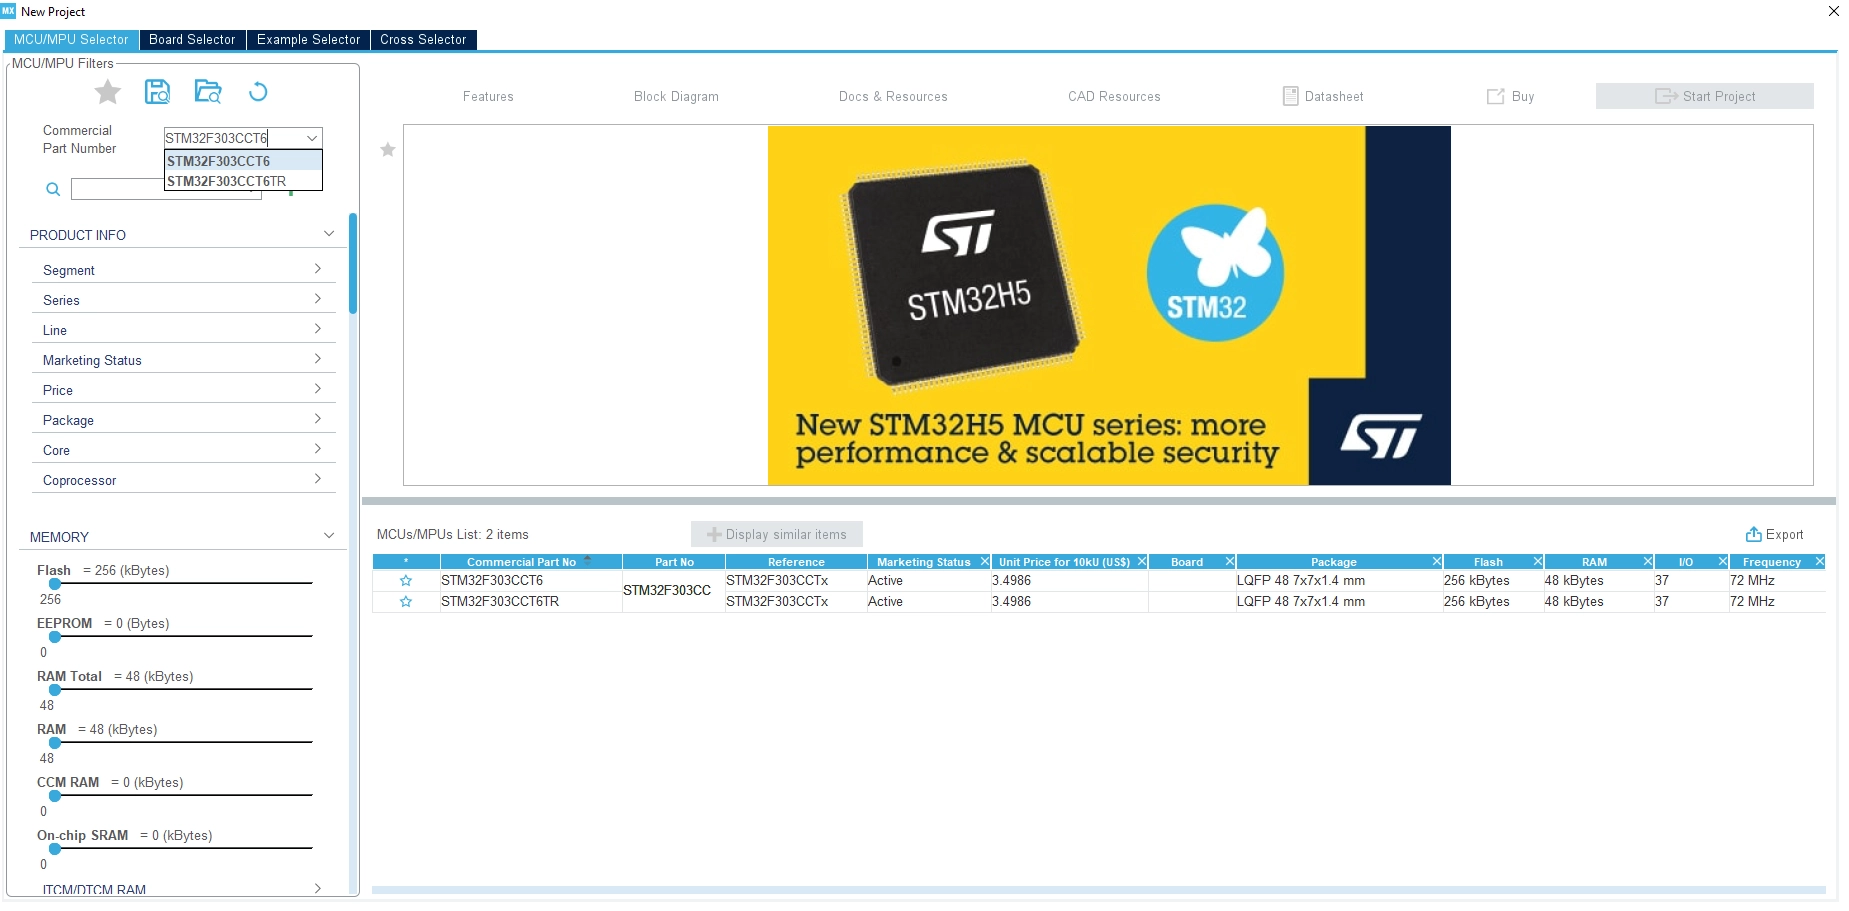
Task: Remove the I/O column from the table
Action: 1723,562
